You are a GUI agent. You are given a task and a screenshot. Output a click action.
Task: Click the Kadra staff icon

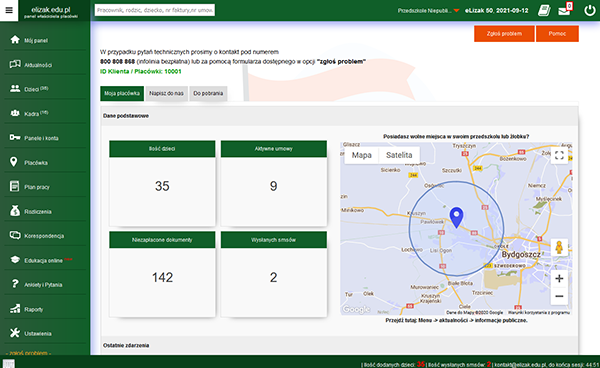pos(15,113)
